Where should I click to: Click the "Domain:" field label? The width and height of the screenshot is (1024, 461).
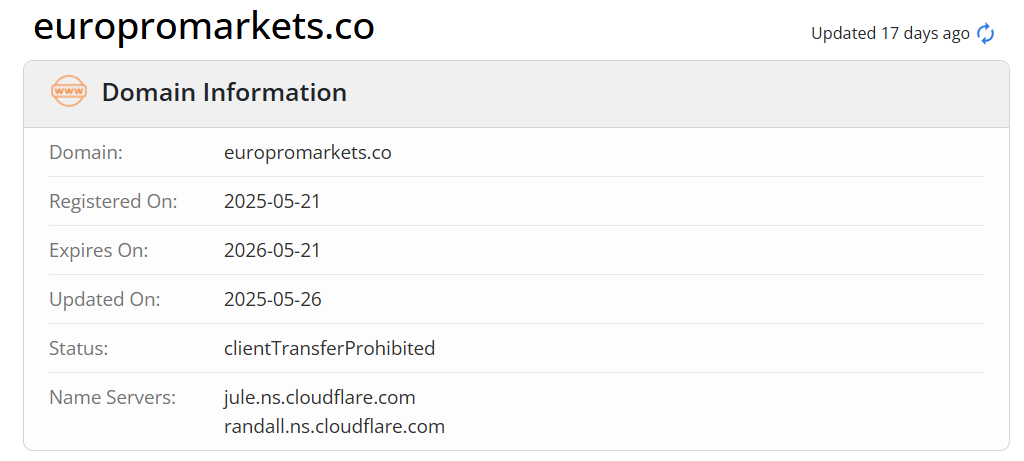[x=86, y=153]
